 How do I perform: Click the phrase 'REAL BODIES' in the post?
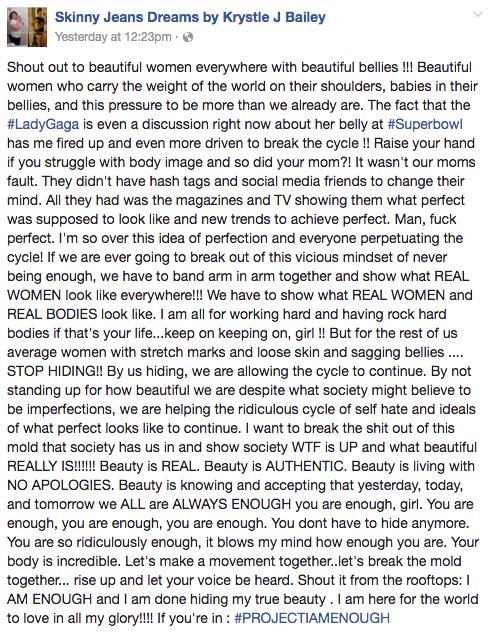coord(52,314)
